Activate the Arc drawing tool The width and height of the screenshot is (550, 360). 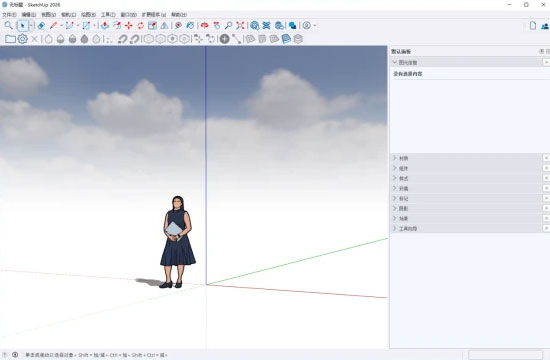coord(69,26)
